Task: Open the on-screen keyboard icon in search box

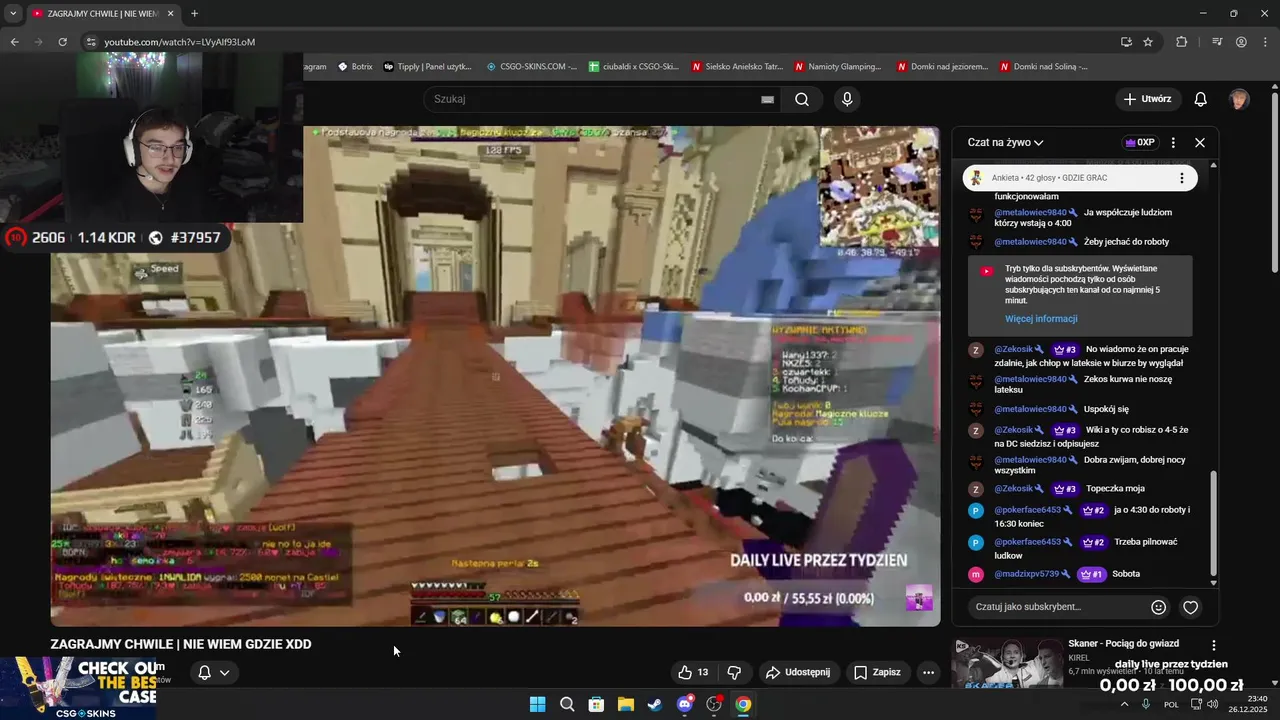Action: point(767,100)
